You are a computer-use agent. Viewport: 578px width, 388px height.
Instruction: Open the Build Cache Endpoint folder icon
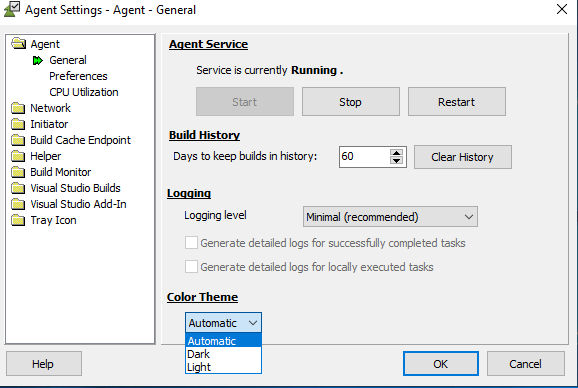(x=18, y=140)
